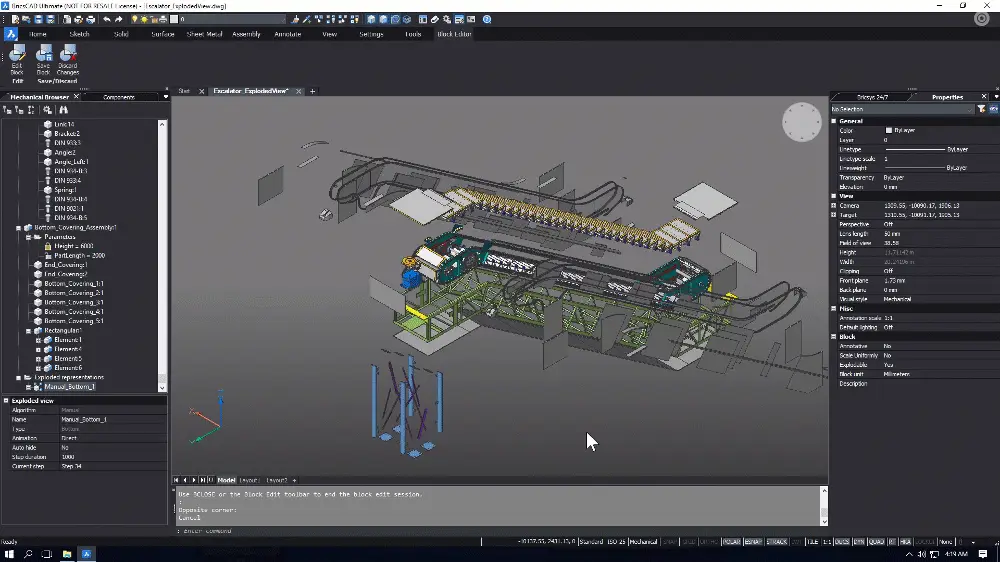Image resolution: width=1000 pixels, height=562 pixels.
Task: Collapse the Rectangular:1 tree node
Action: (29, 330)
